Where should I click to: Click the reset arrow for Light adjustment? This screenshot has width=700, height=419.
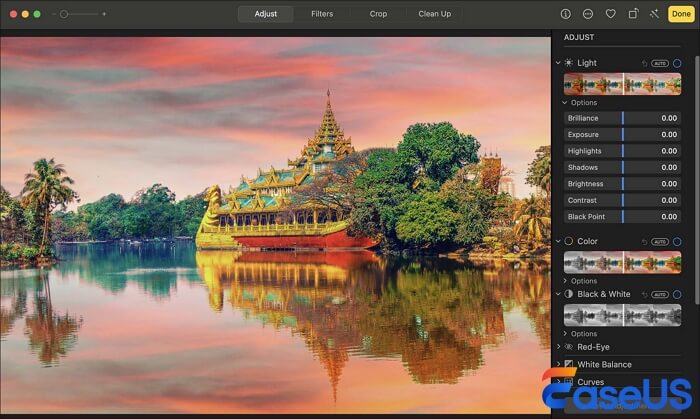tap(645, 63)
